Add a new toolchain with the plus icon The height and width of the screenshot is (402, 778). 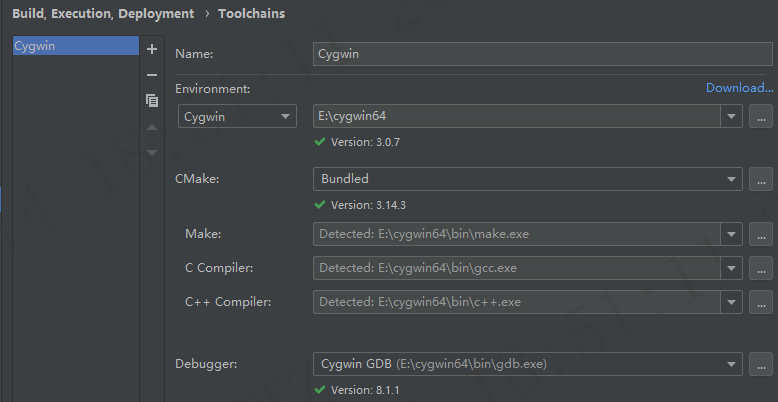tap(152, 49)
